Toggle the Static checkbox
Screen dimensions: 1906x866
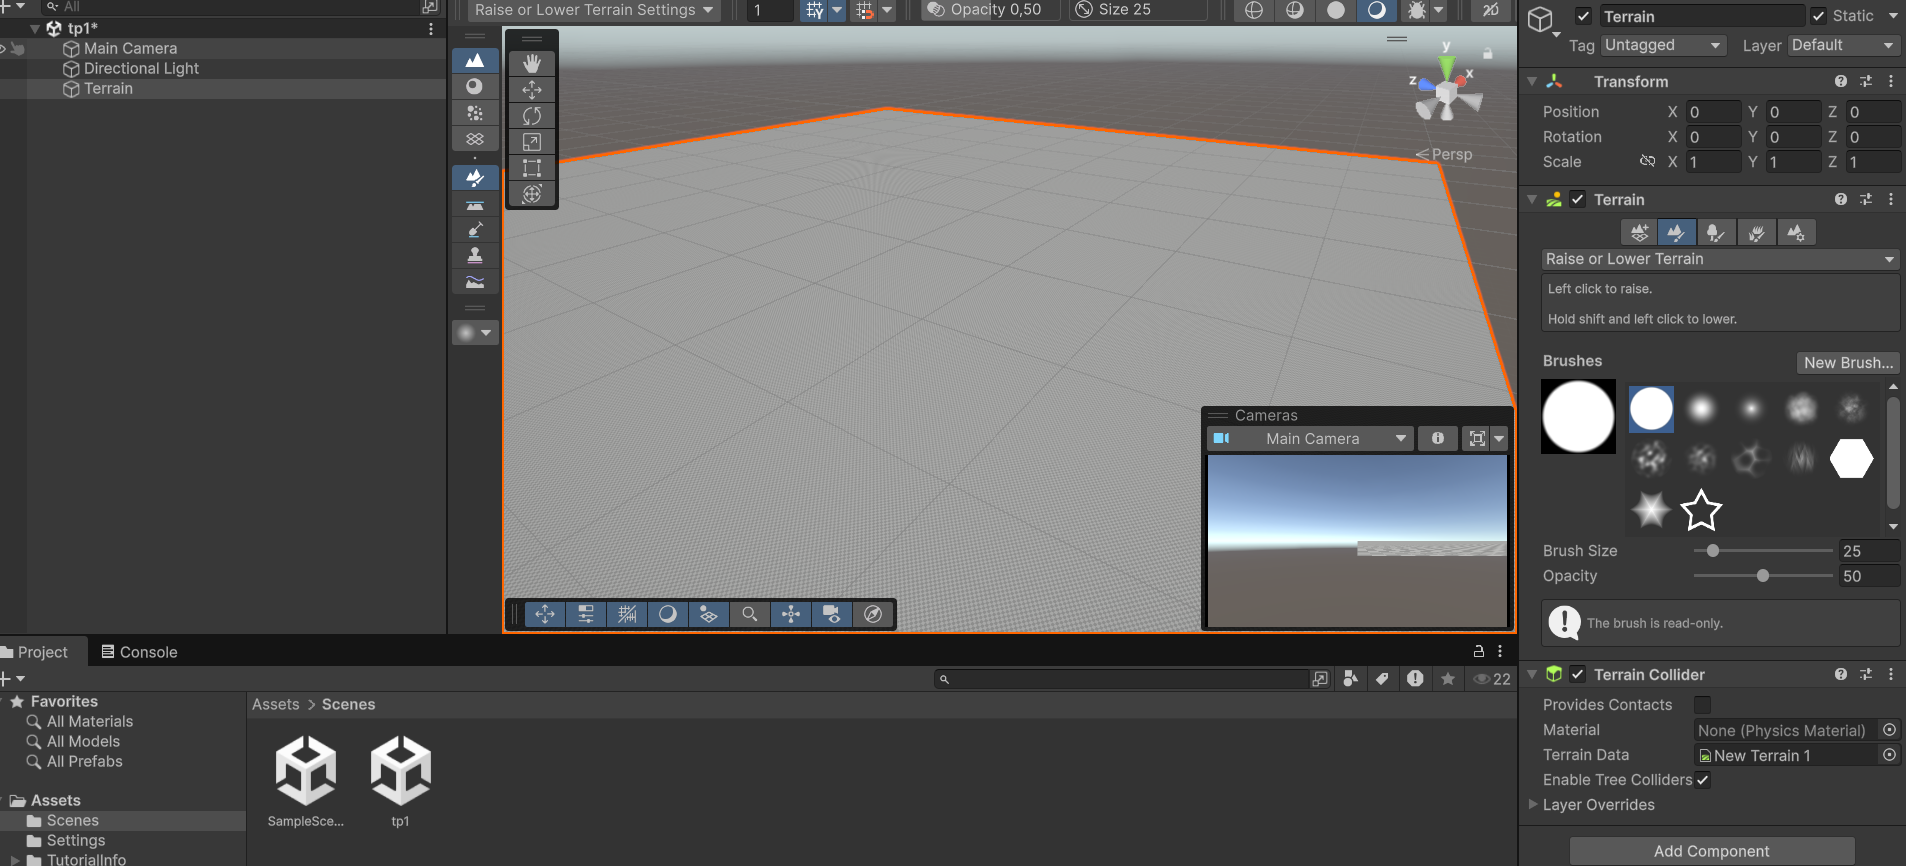1818,16
